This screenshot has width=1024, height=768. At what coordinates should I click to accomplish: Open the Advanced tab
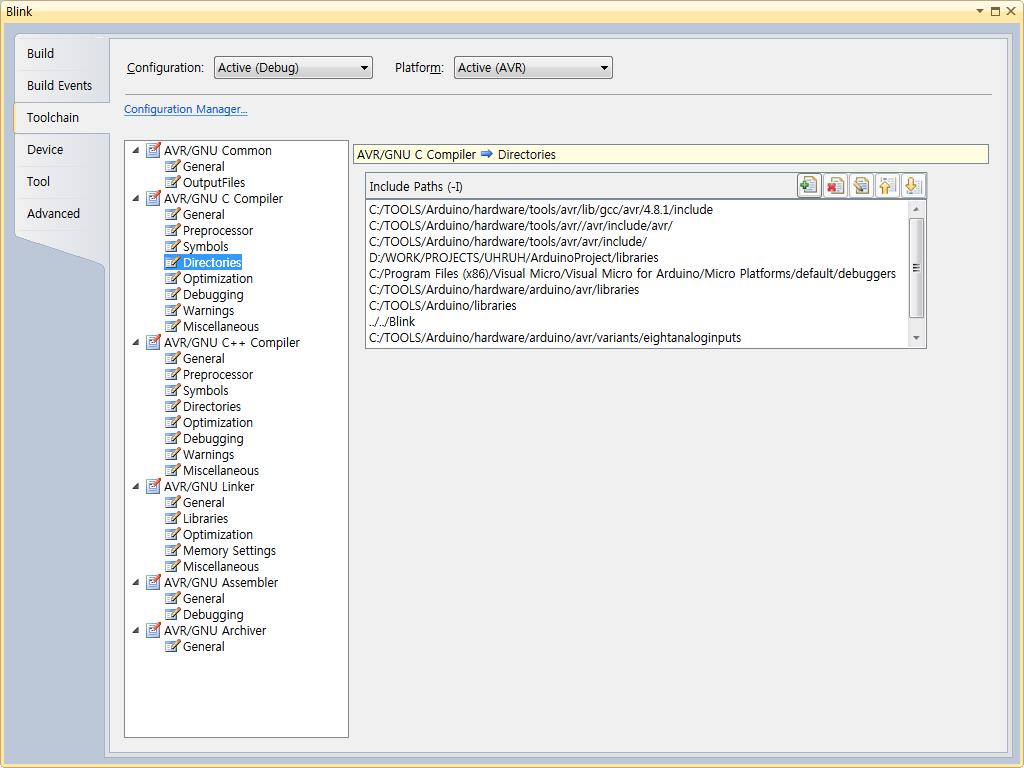tap(53, 214)
